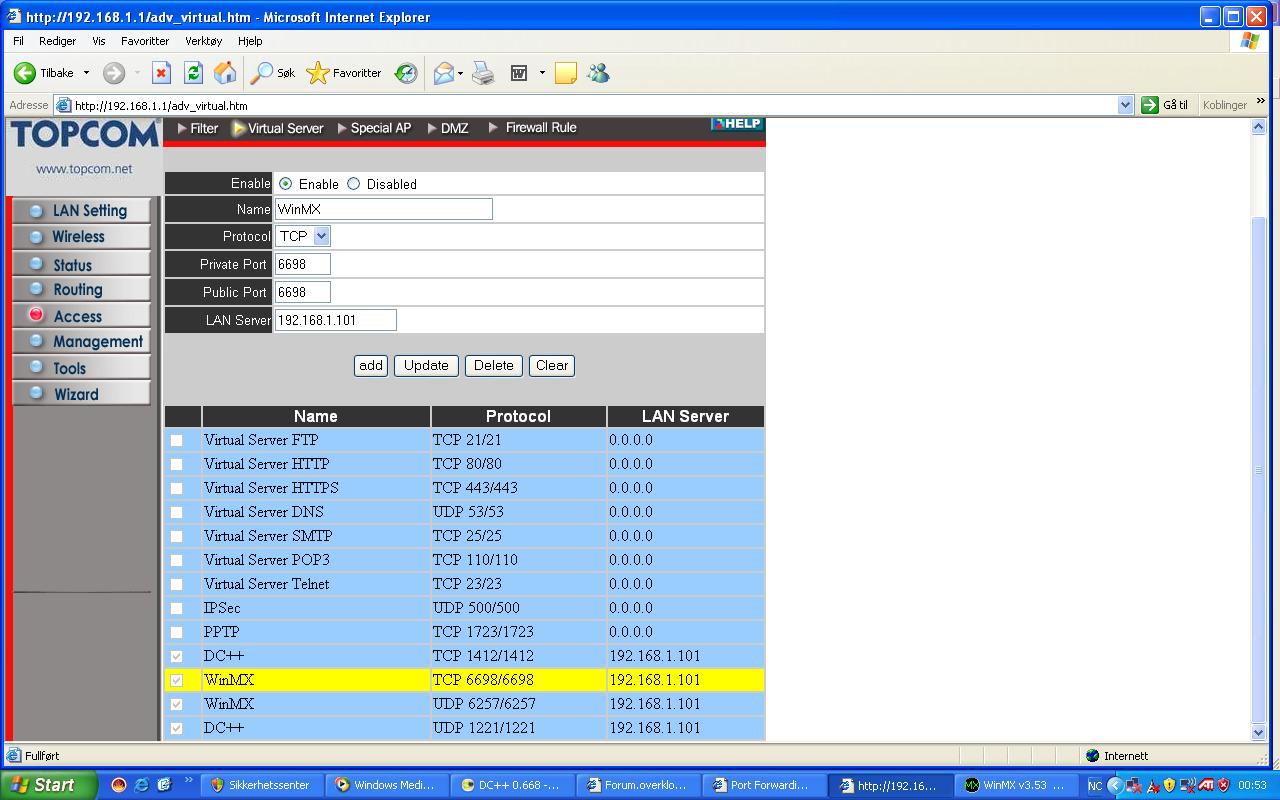The image size is (1280, 800).
Task: Click the Stop loading icon
Action: [x=161, y=73]
